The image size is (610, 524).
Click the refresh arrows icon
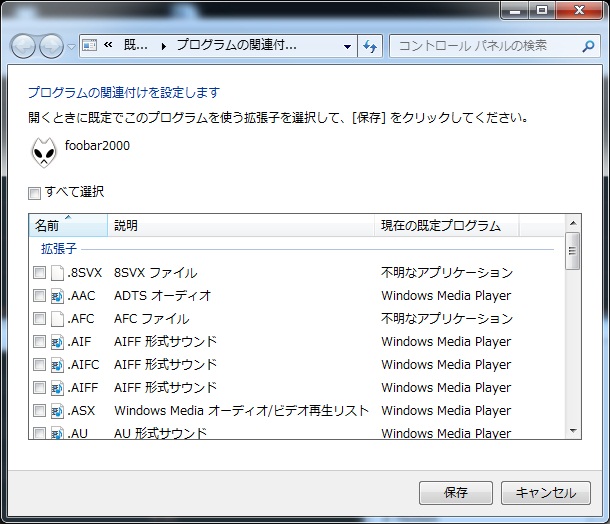click(370, 46)
